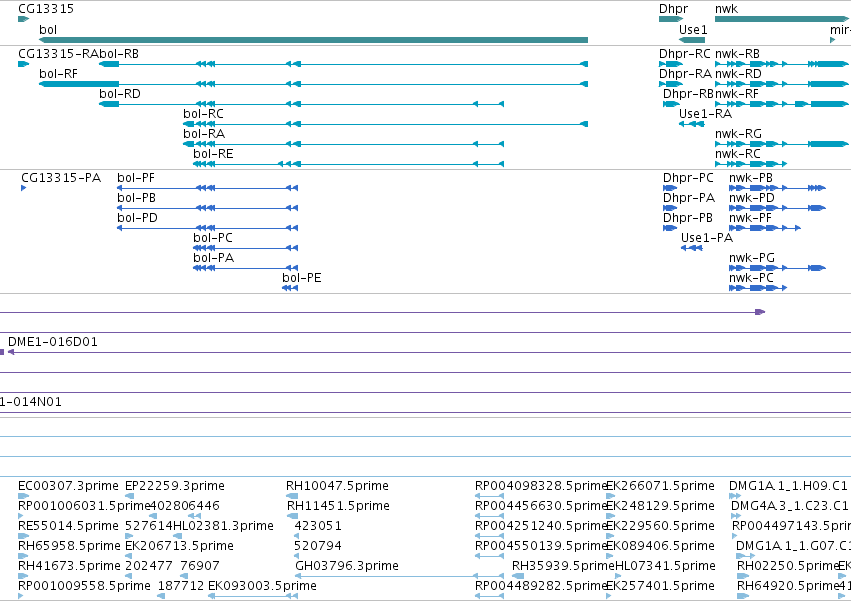Image resolution: width=851 pixels, height=601 pixels.
Task: Click the nwk-RC transcript label
Action: point(738,154)
